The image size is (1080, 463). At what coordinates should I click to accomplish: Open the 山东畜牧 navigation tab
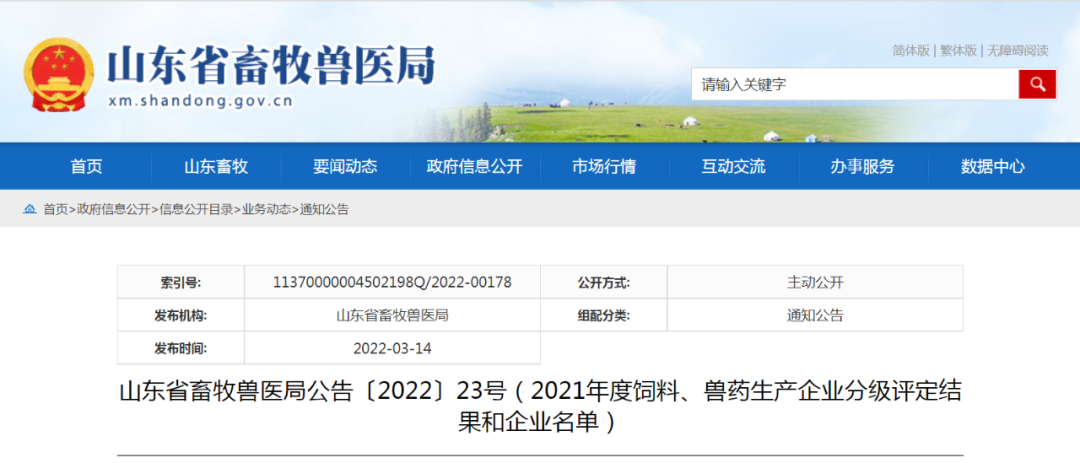(216, 166)
